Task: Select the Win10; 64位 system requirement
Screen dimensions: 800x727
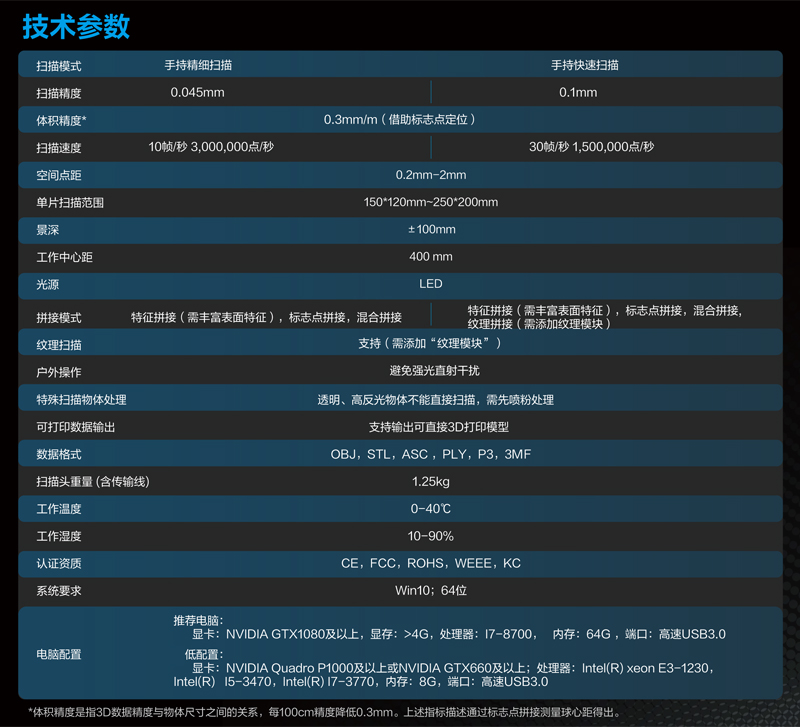Action: point(431,591)
